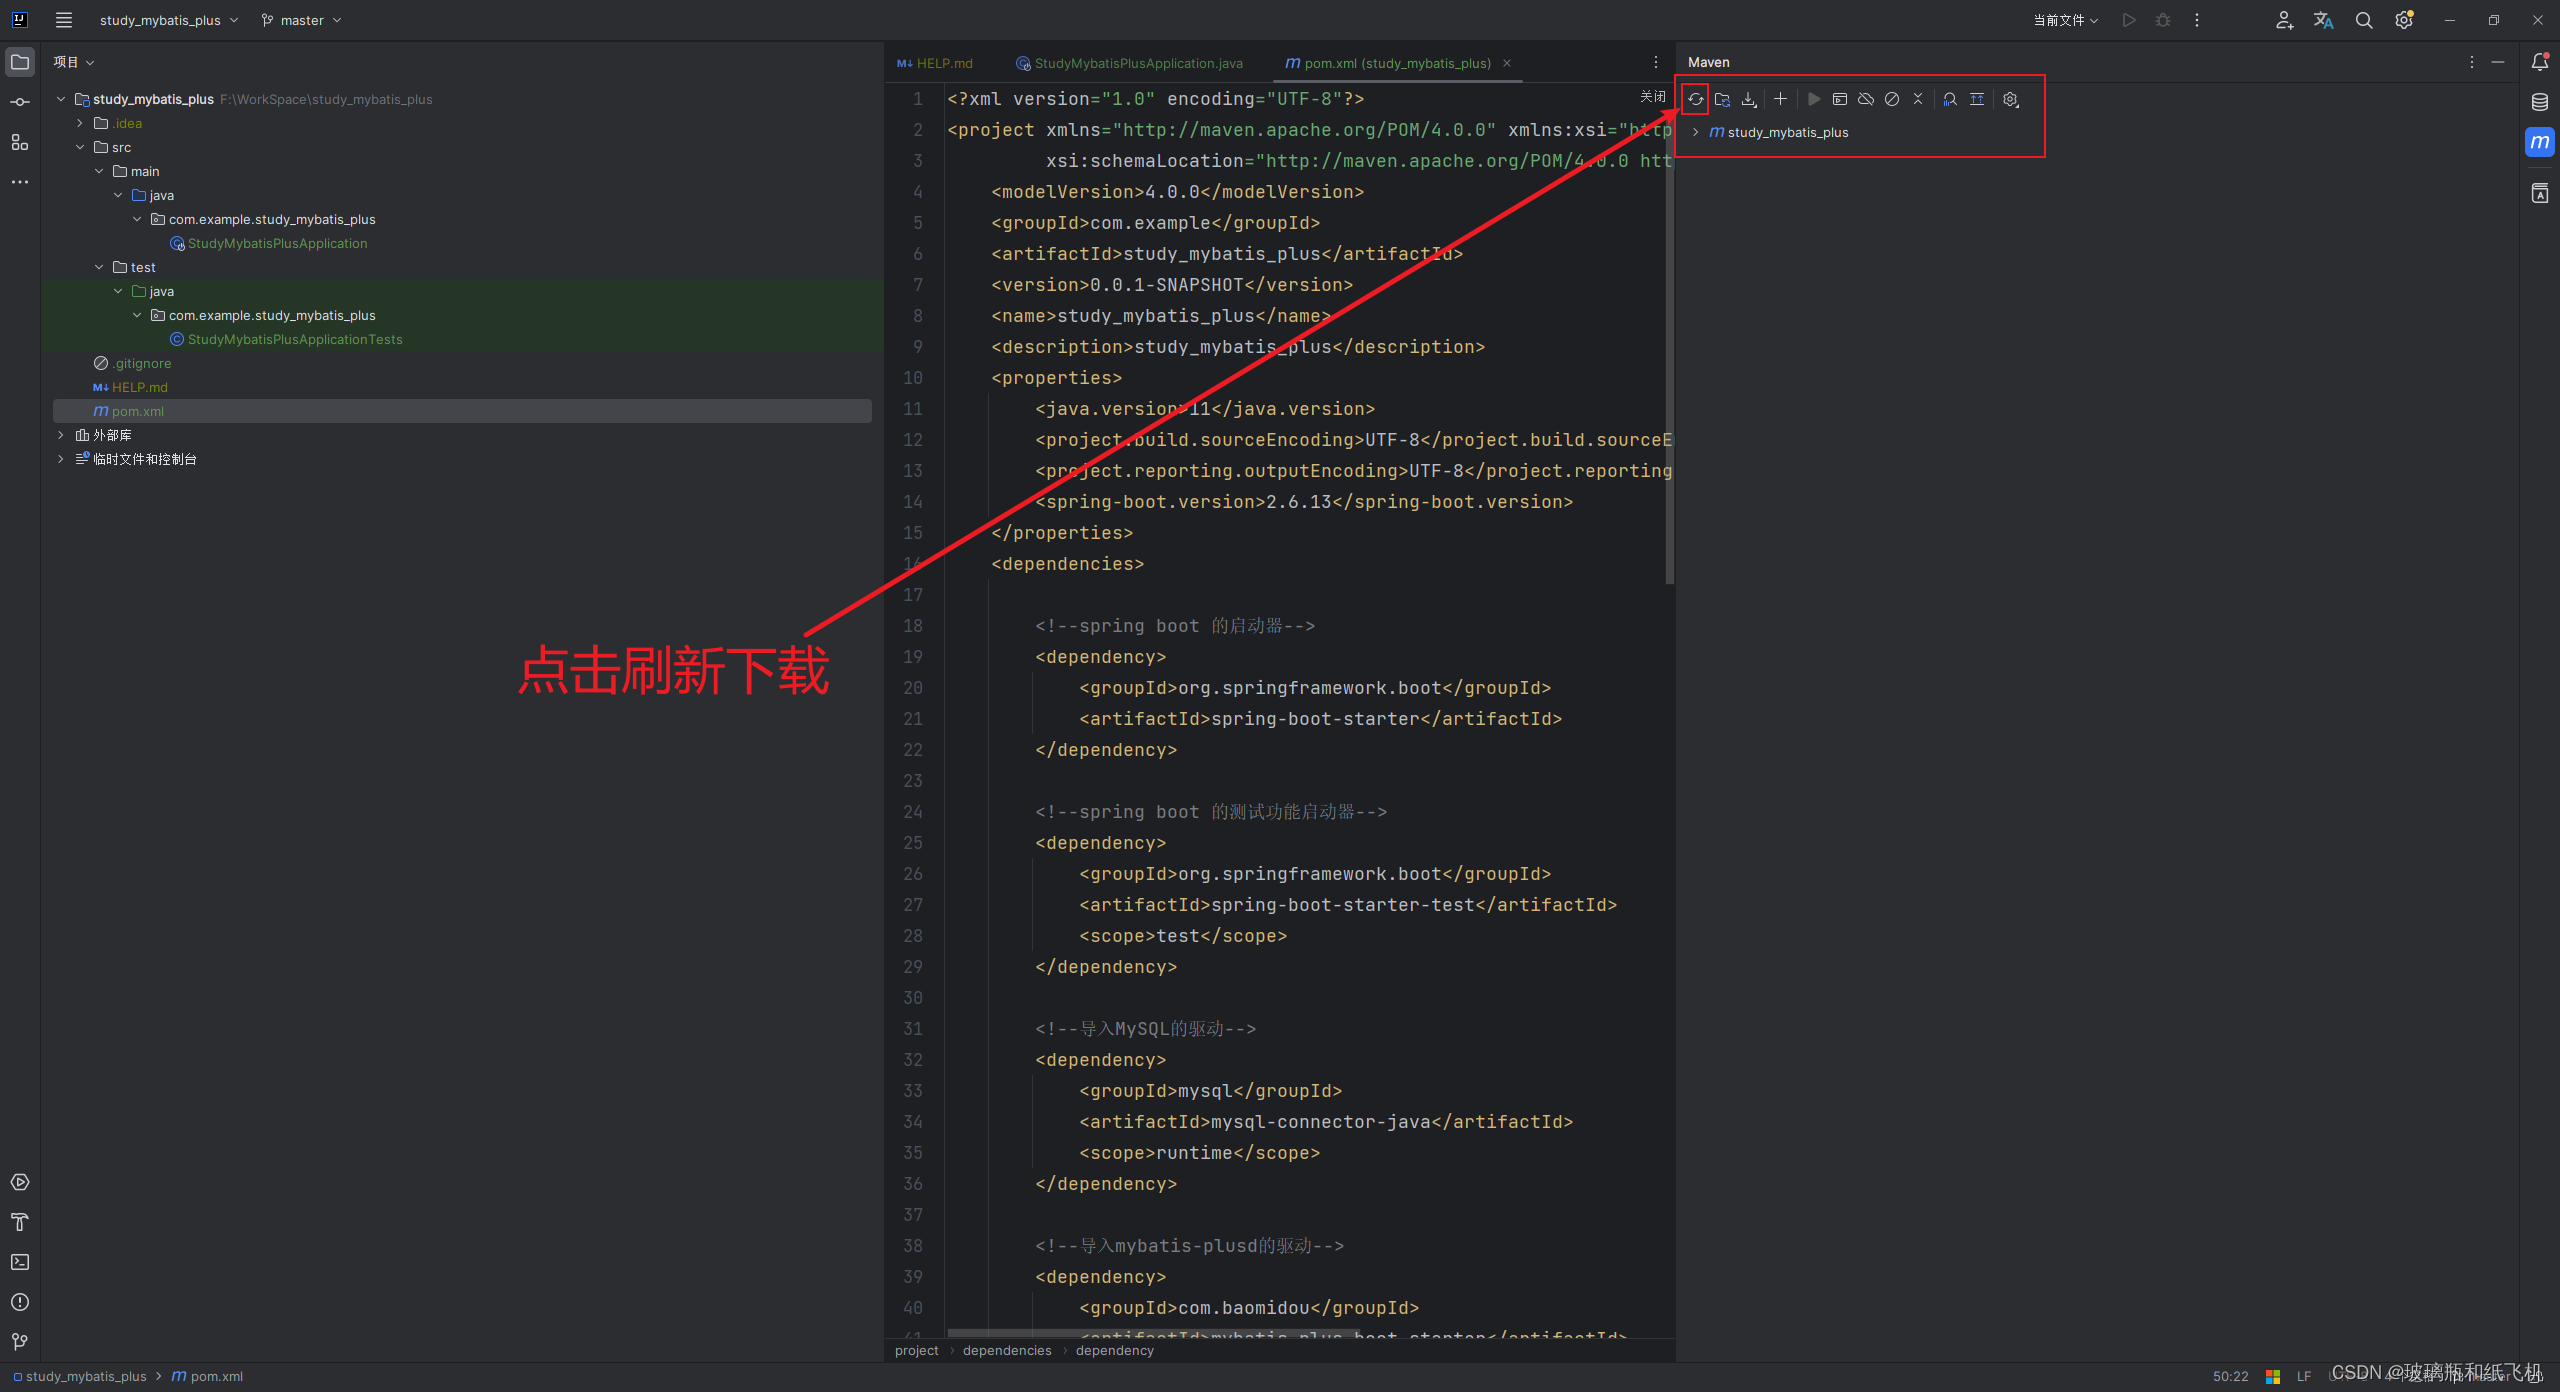Open the Terminal tool window
Image resolution: width=2560 pixels, height=1392 pixels.
tap(20, 1262)
